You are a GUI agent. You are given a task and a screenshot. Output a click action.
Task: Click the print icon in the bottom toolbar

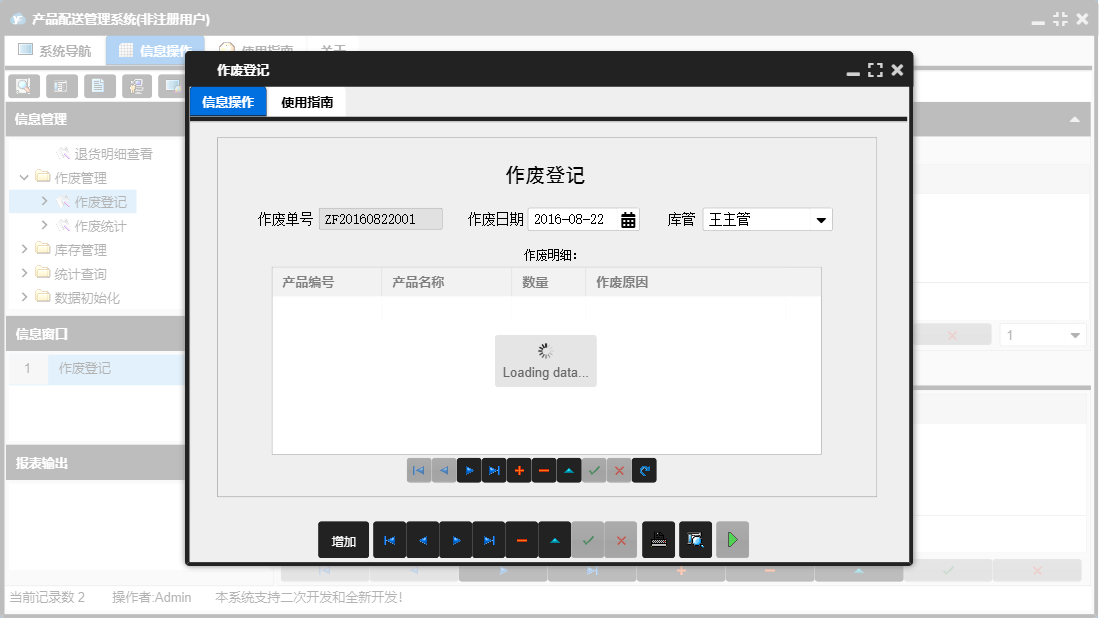[656, 540]
